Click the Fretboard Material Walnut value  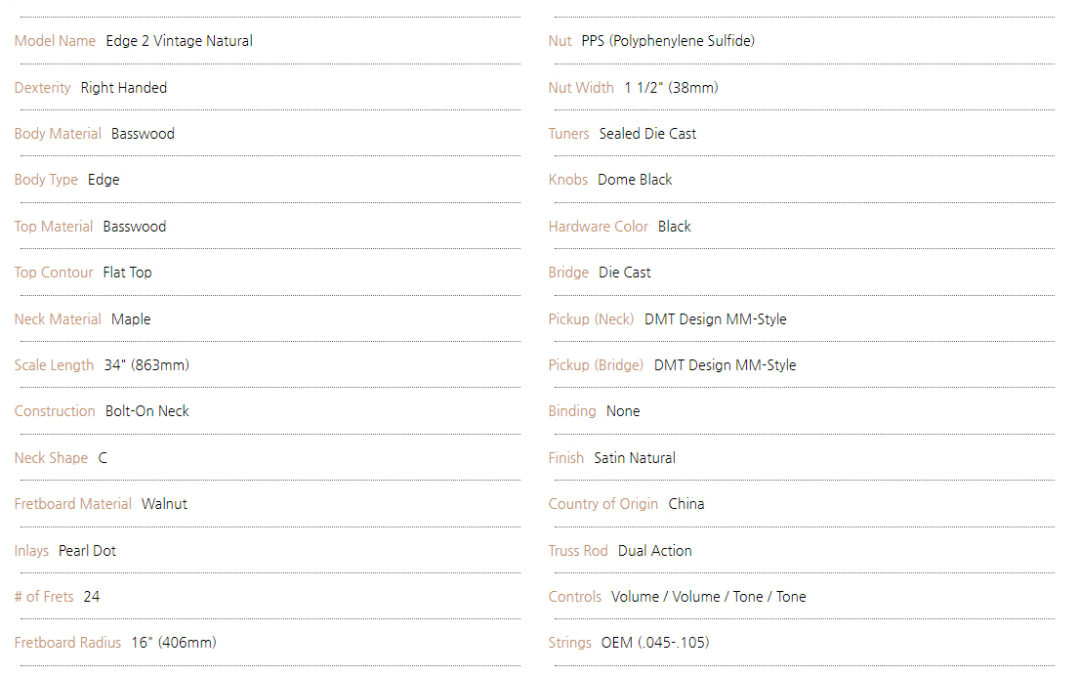[x=165, y=504]
